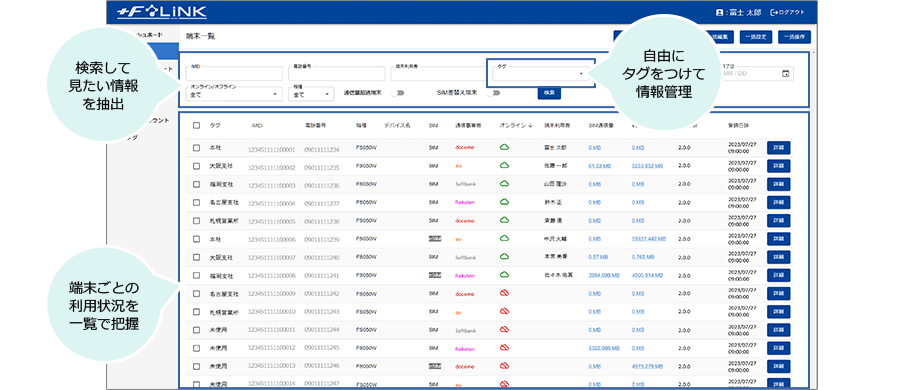Screen dimensions: 924x390
Task: Click the 検索 search button
Action: click(x=549, y=93)
